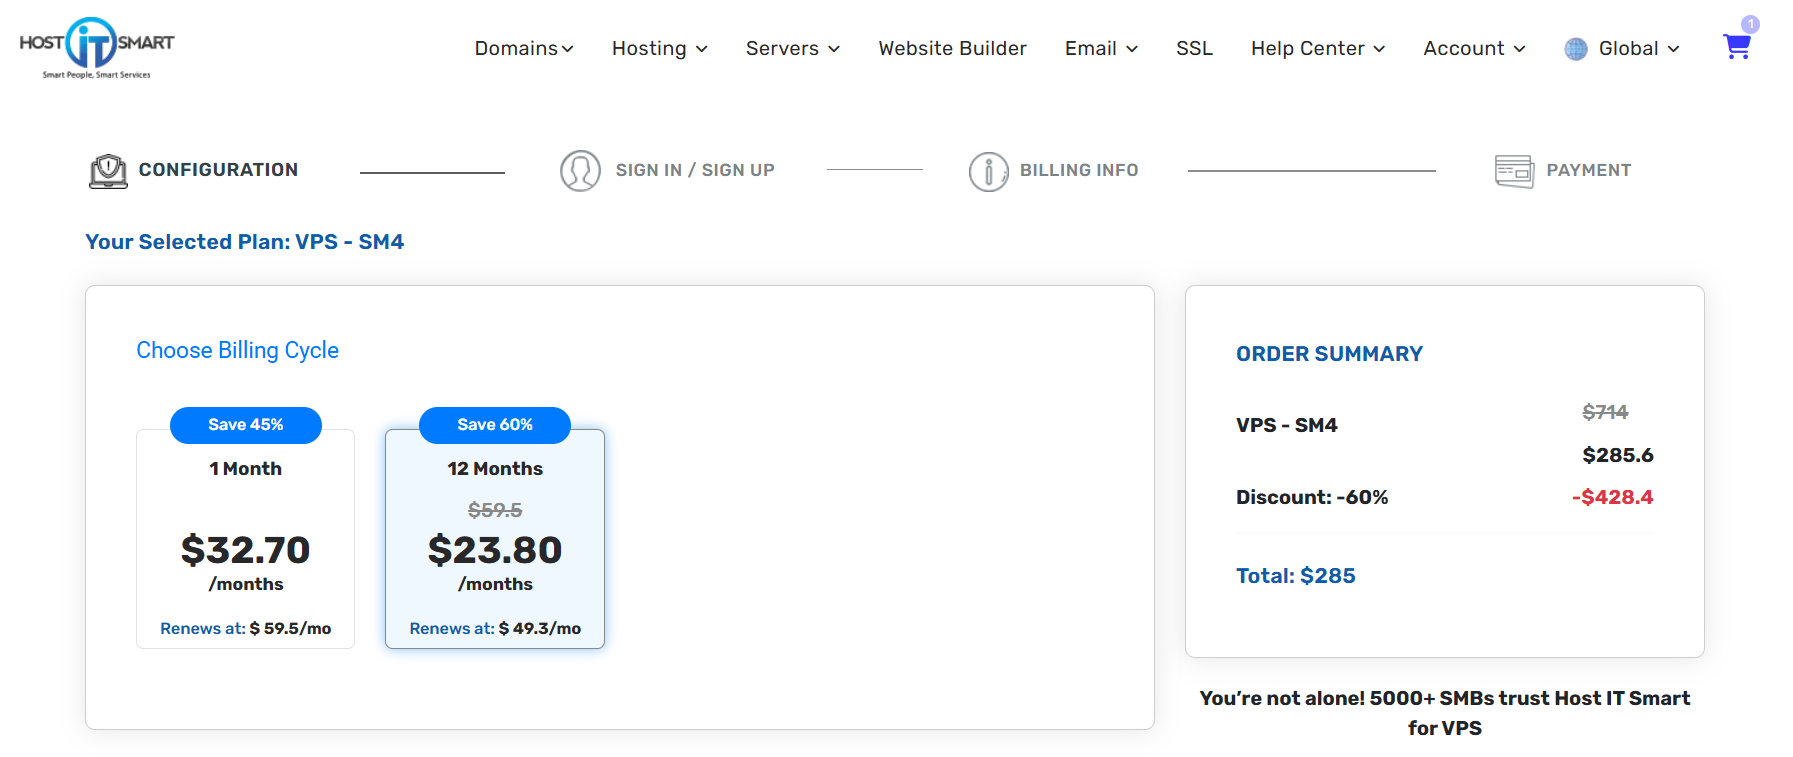
Task: Click the Billing Info step info icon
Action: pos(988,172)
